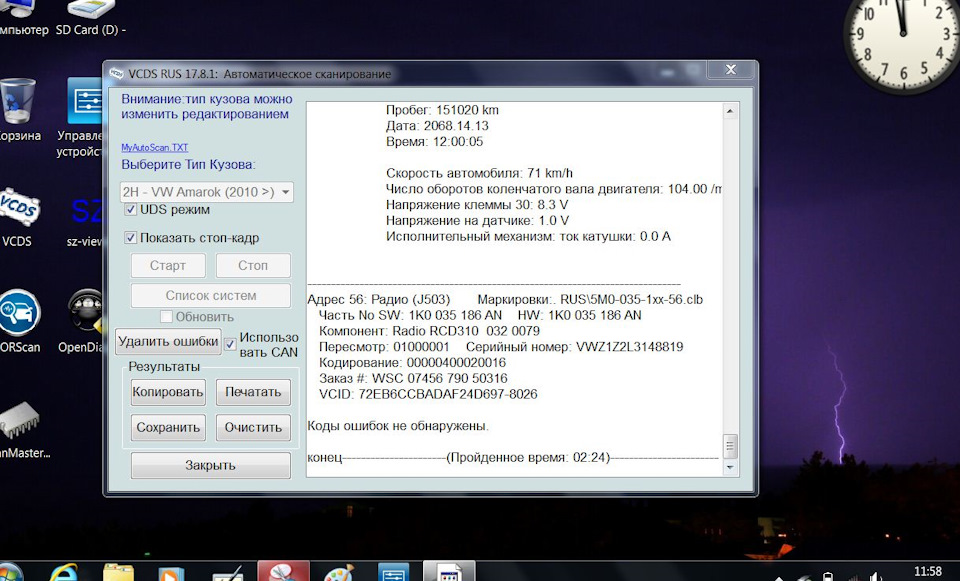Click the text Коды ошибок не обнаружены

398,426
